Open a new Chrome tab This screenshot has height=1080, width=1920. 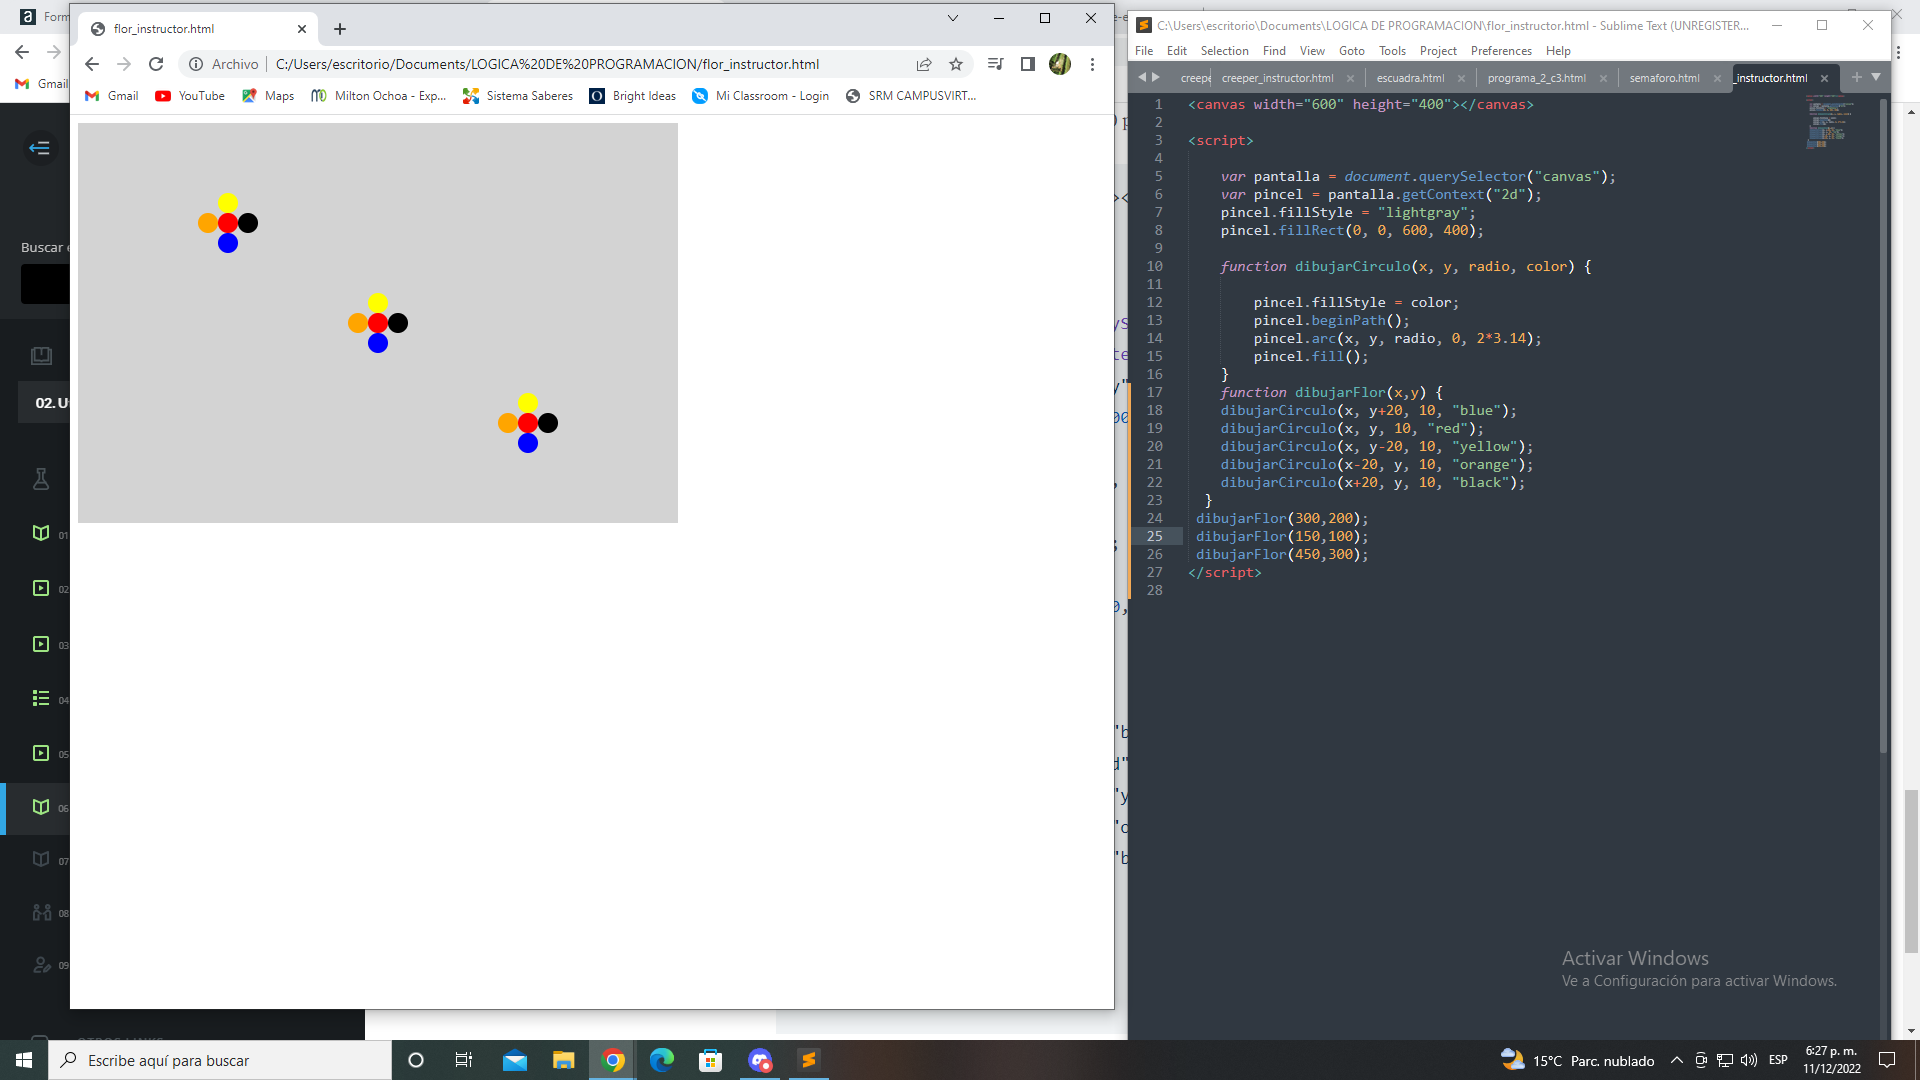coord(340,29)
